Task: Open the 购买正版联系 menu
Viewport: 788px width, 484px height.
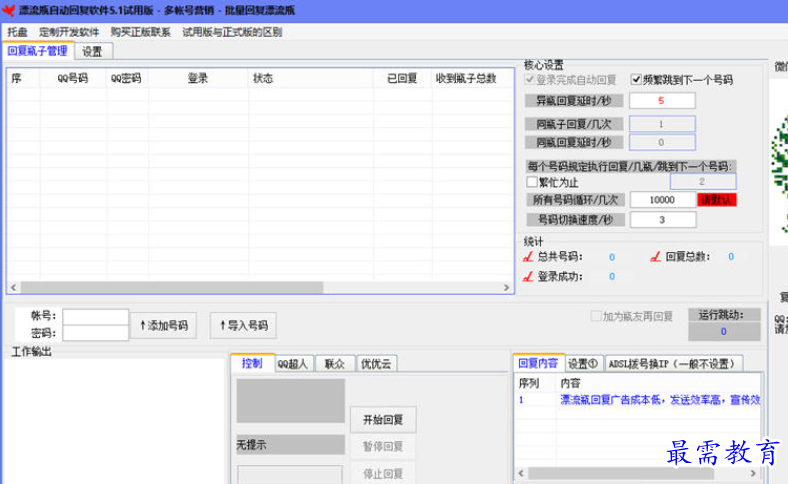Action: (x=141, y=32)
